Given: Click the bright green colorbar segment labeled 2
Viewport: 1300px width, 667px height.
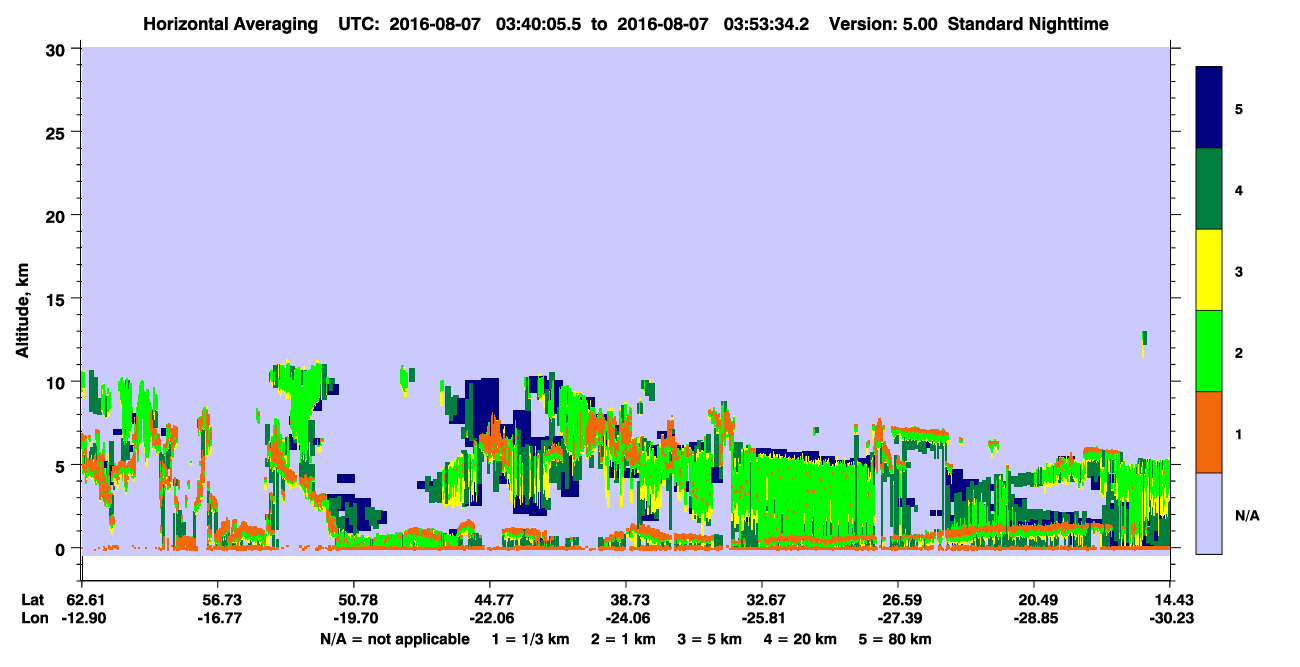Looking at the screenshot, I should (1209, 351).
